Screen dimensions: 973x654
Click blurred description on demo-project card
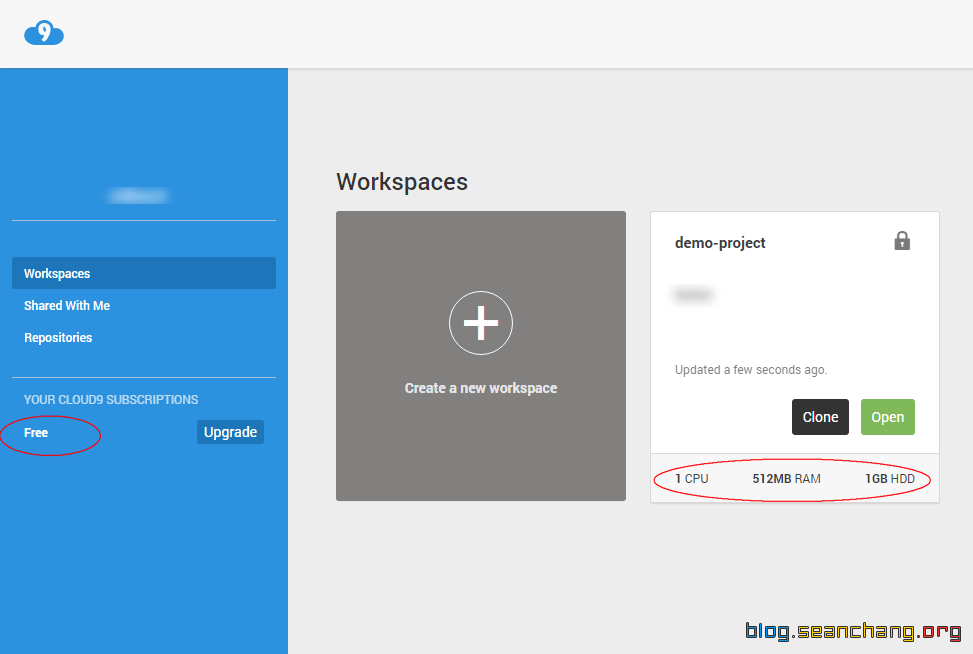click(x=693, y=295)
